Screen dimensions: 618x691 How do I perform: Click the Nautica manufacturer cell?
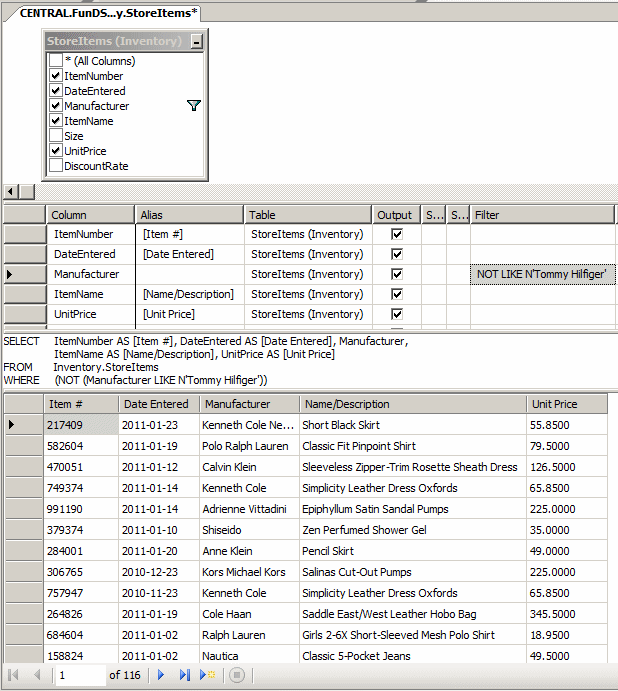[249, 656]
